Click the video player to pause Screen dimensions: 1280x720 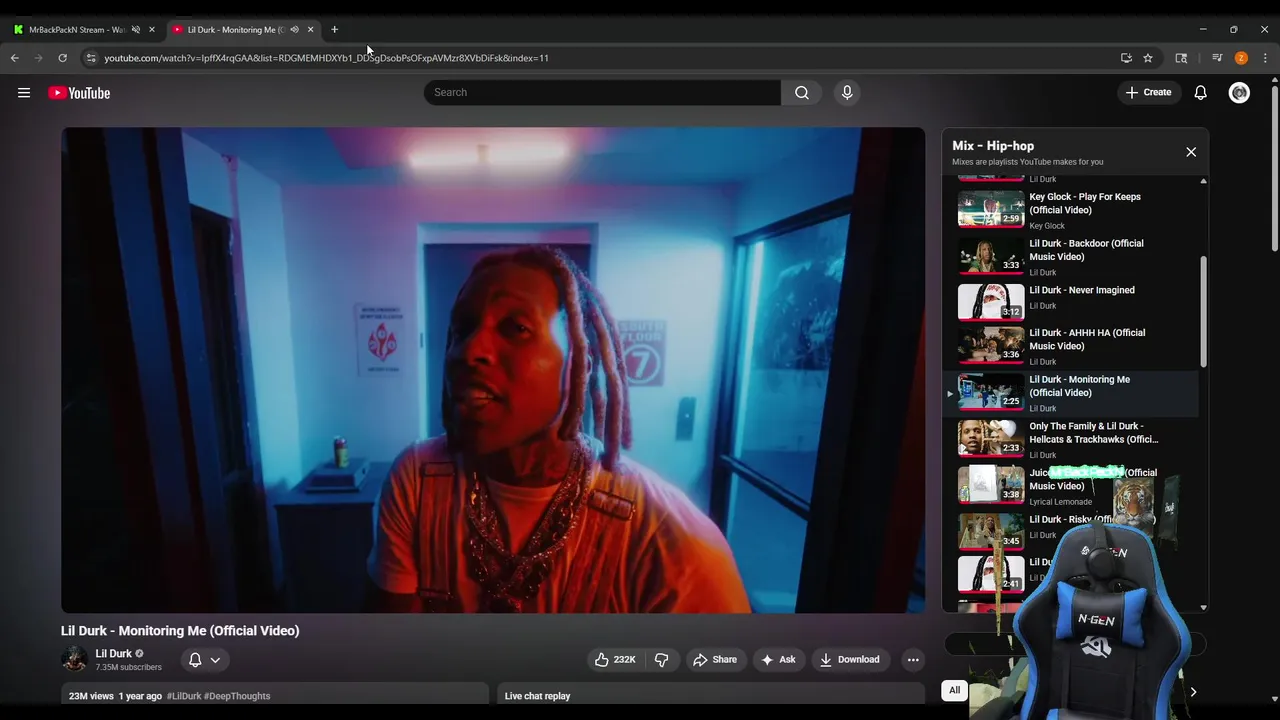(493, 370)
